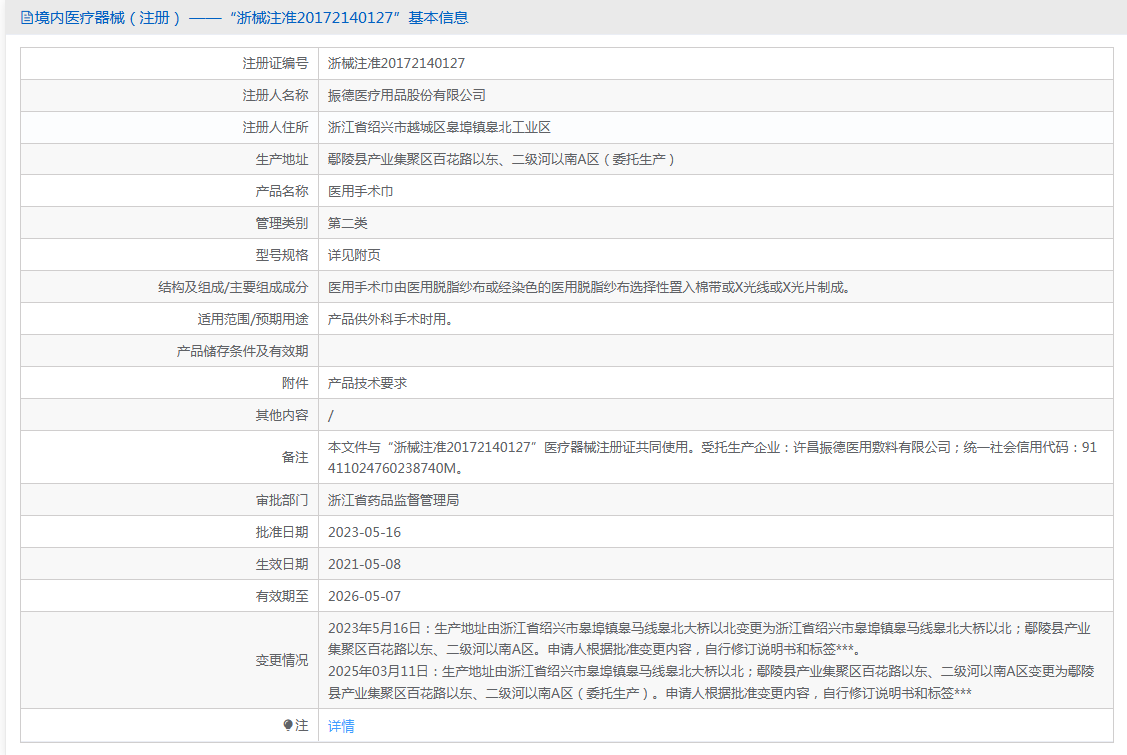Click the change entry dated 2023年5月16日

click(x=709, y=639)
